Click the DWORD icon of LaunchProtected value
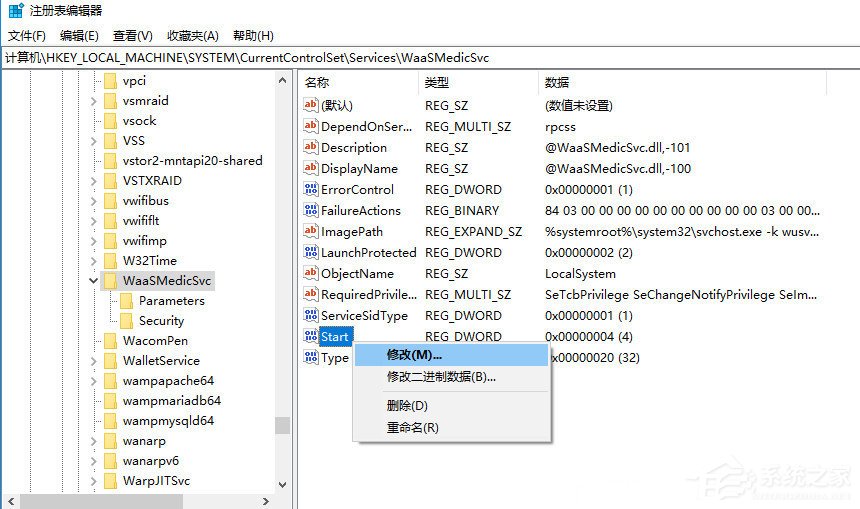The width and height of the screenshot is (860, 509). (x=310, y=252)
